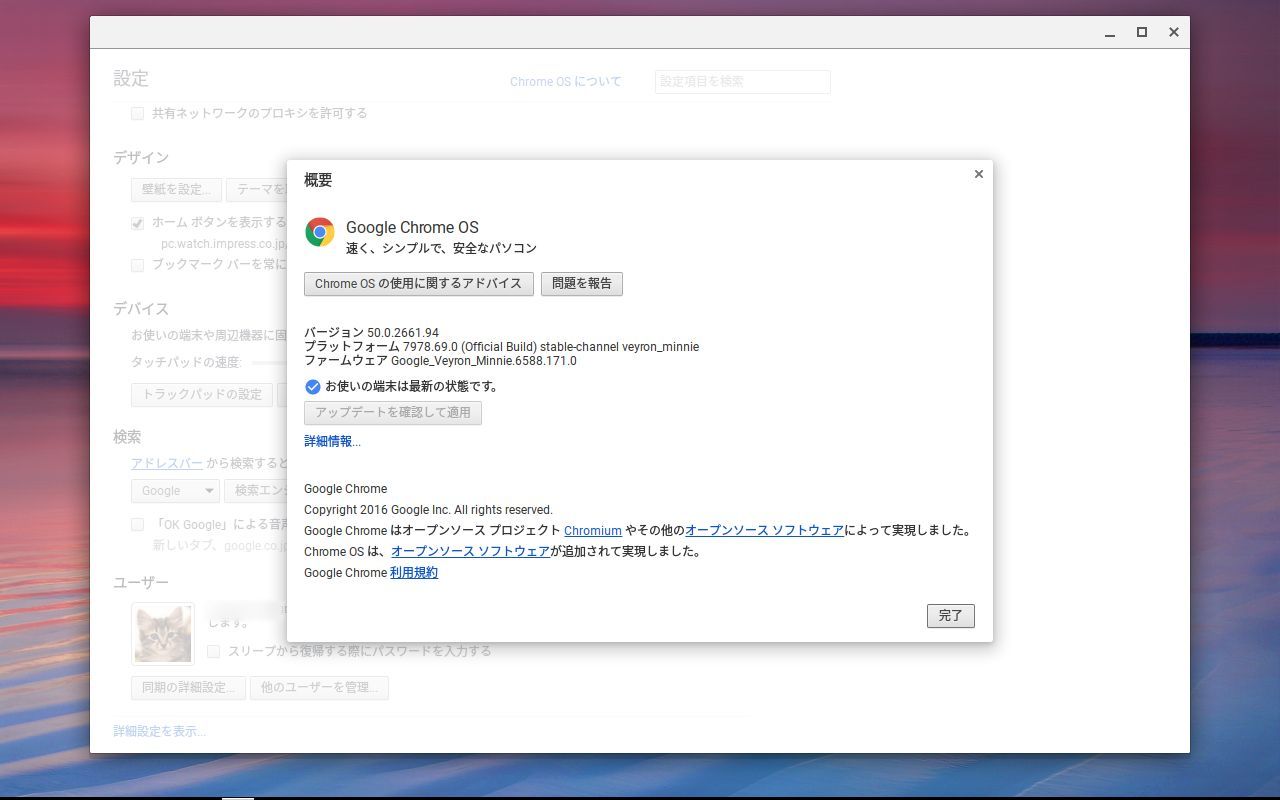Open the 利用規約 link
Screen dimensions: 1280x800
point(414,573)
